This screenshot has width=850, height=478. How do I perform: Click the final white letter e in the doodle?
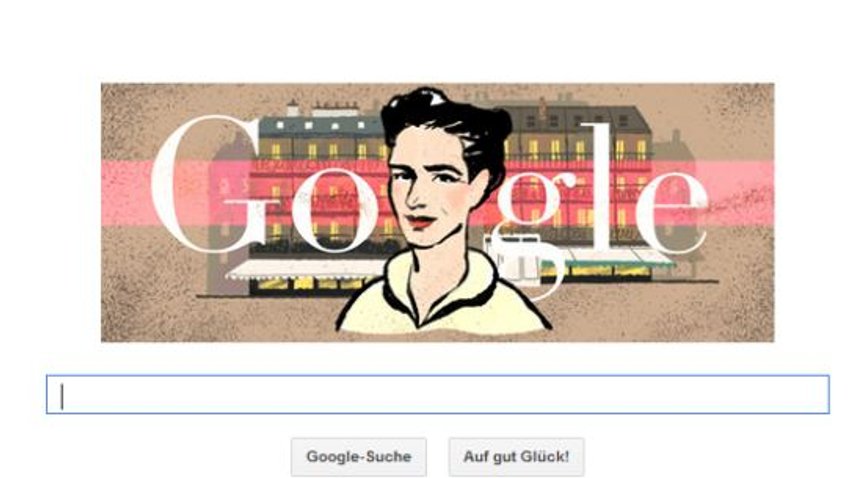pos(672,212)
